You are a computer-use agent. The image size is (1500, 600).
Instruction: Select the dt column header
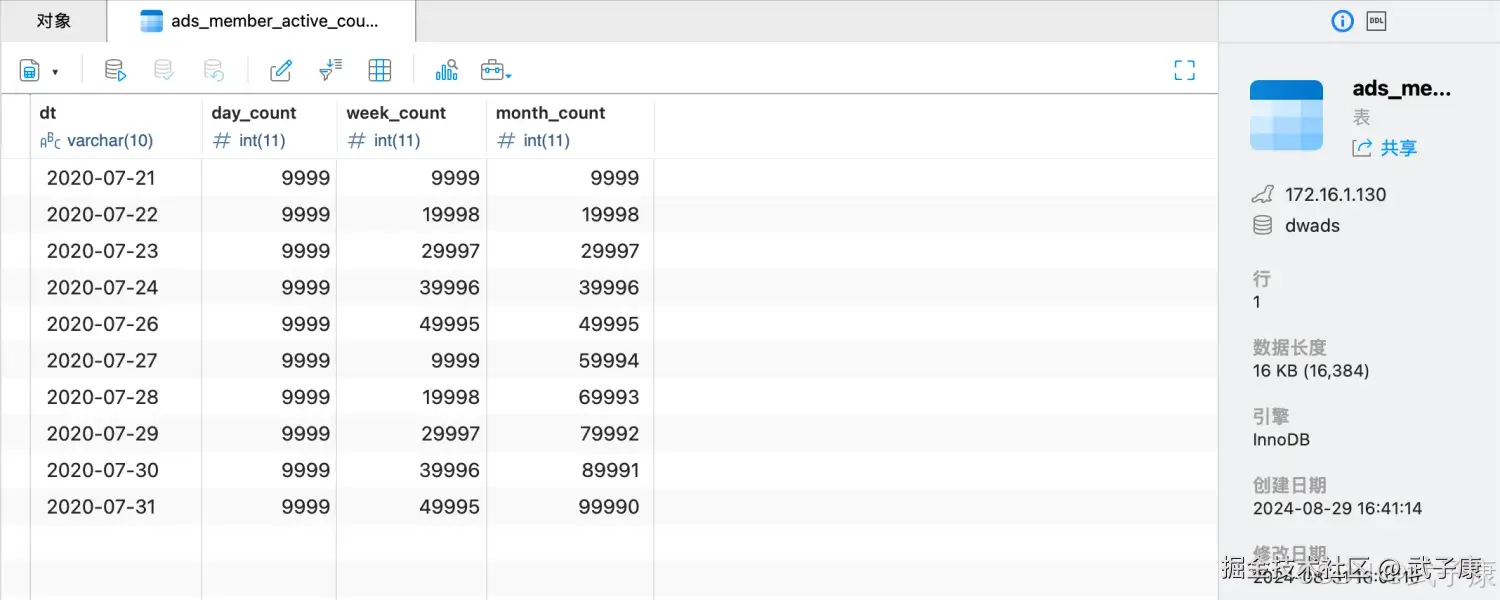47,113
